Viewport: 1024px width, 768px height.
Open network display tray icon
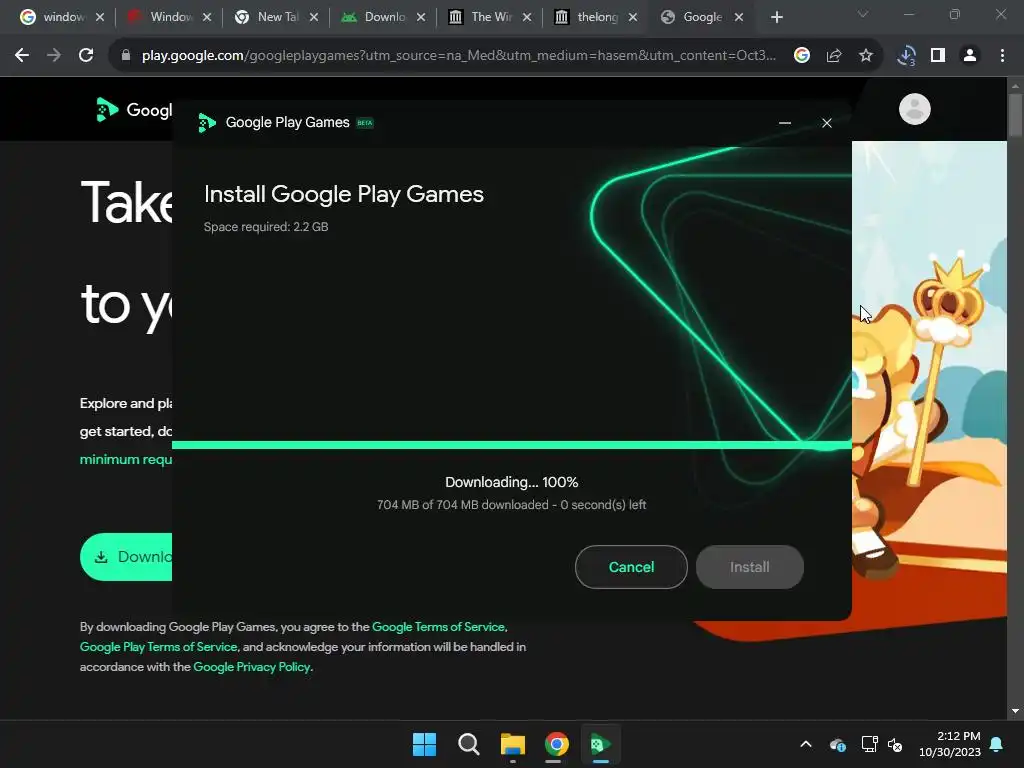(869, 744)
